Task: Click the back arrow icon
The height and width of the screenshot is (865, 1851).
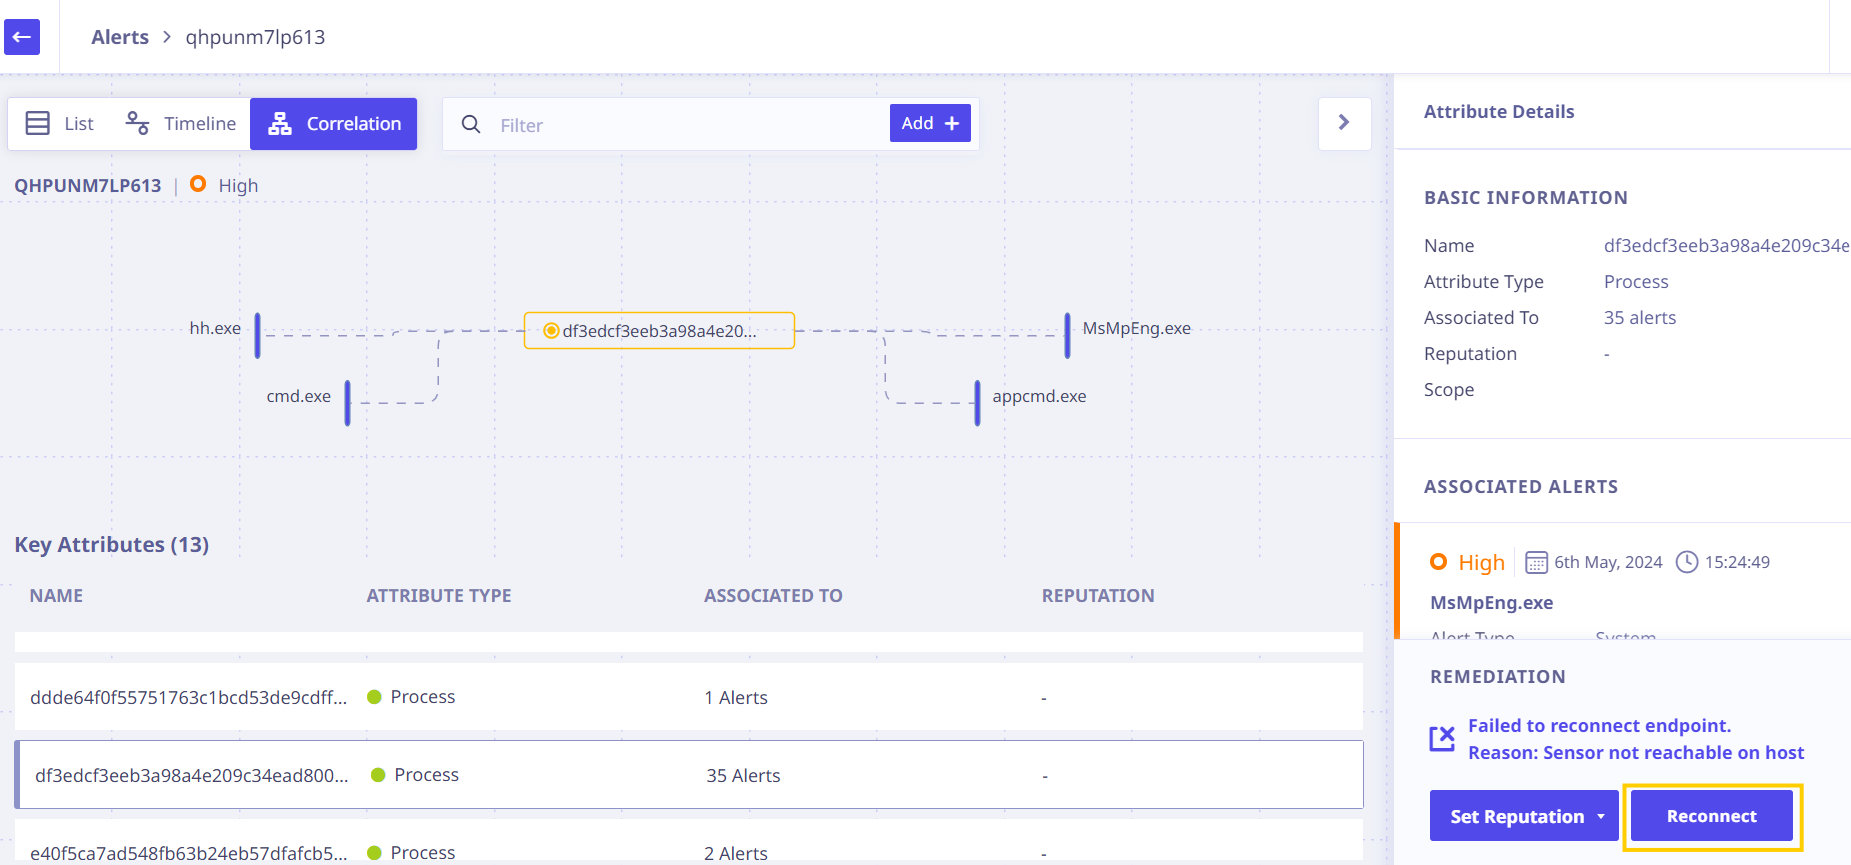Action: [21, 37]
